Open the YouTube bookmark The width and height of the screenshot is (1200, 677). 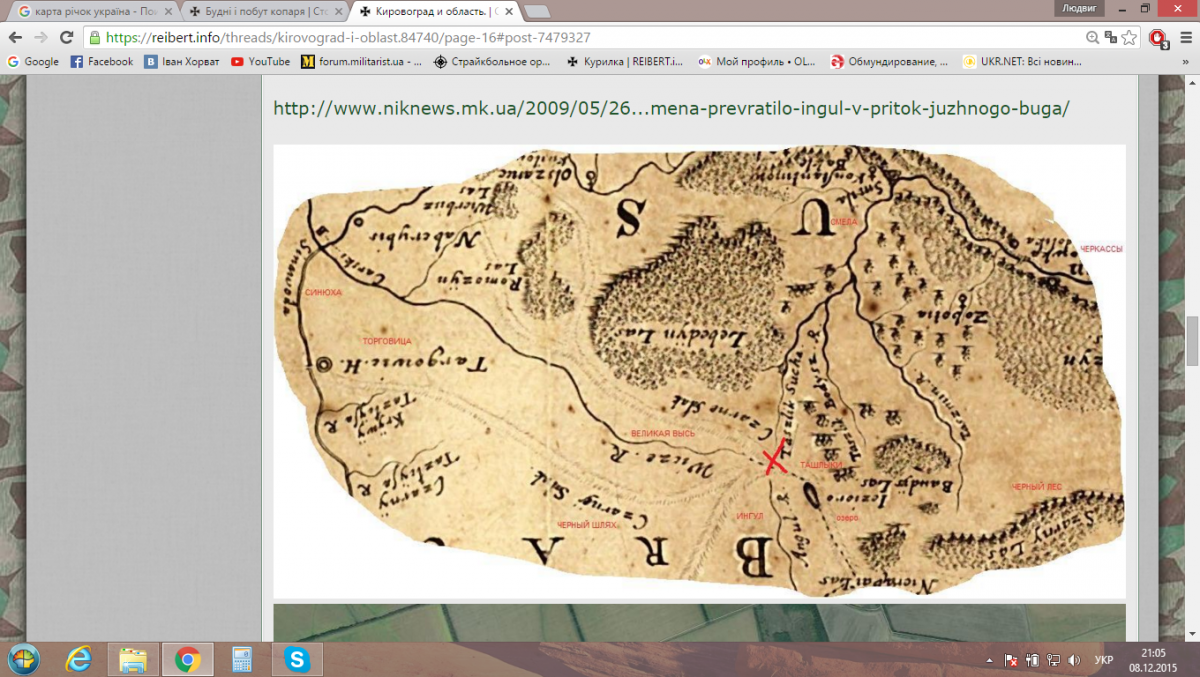click(260, 61)
